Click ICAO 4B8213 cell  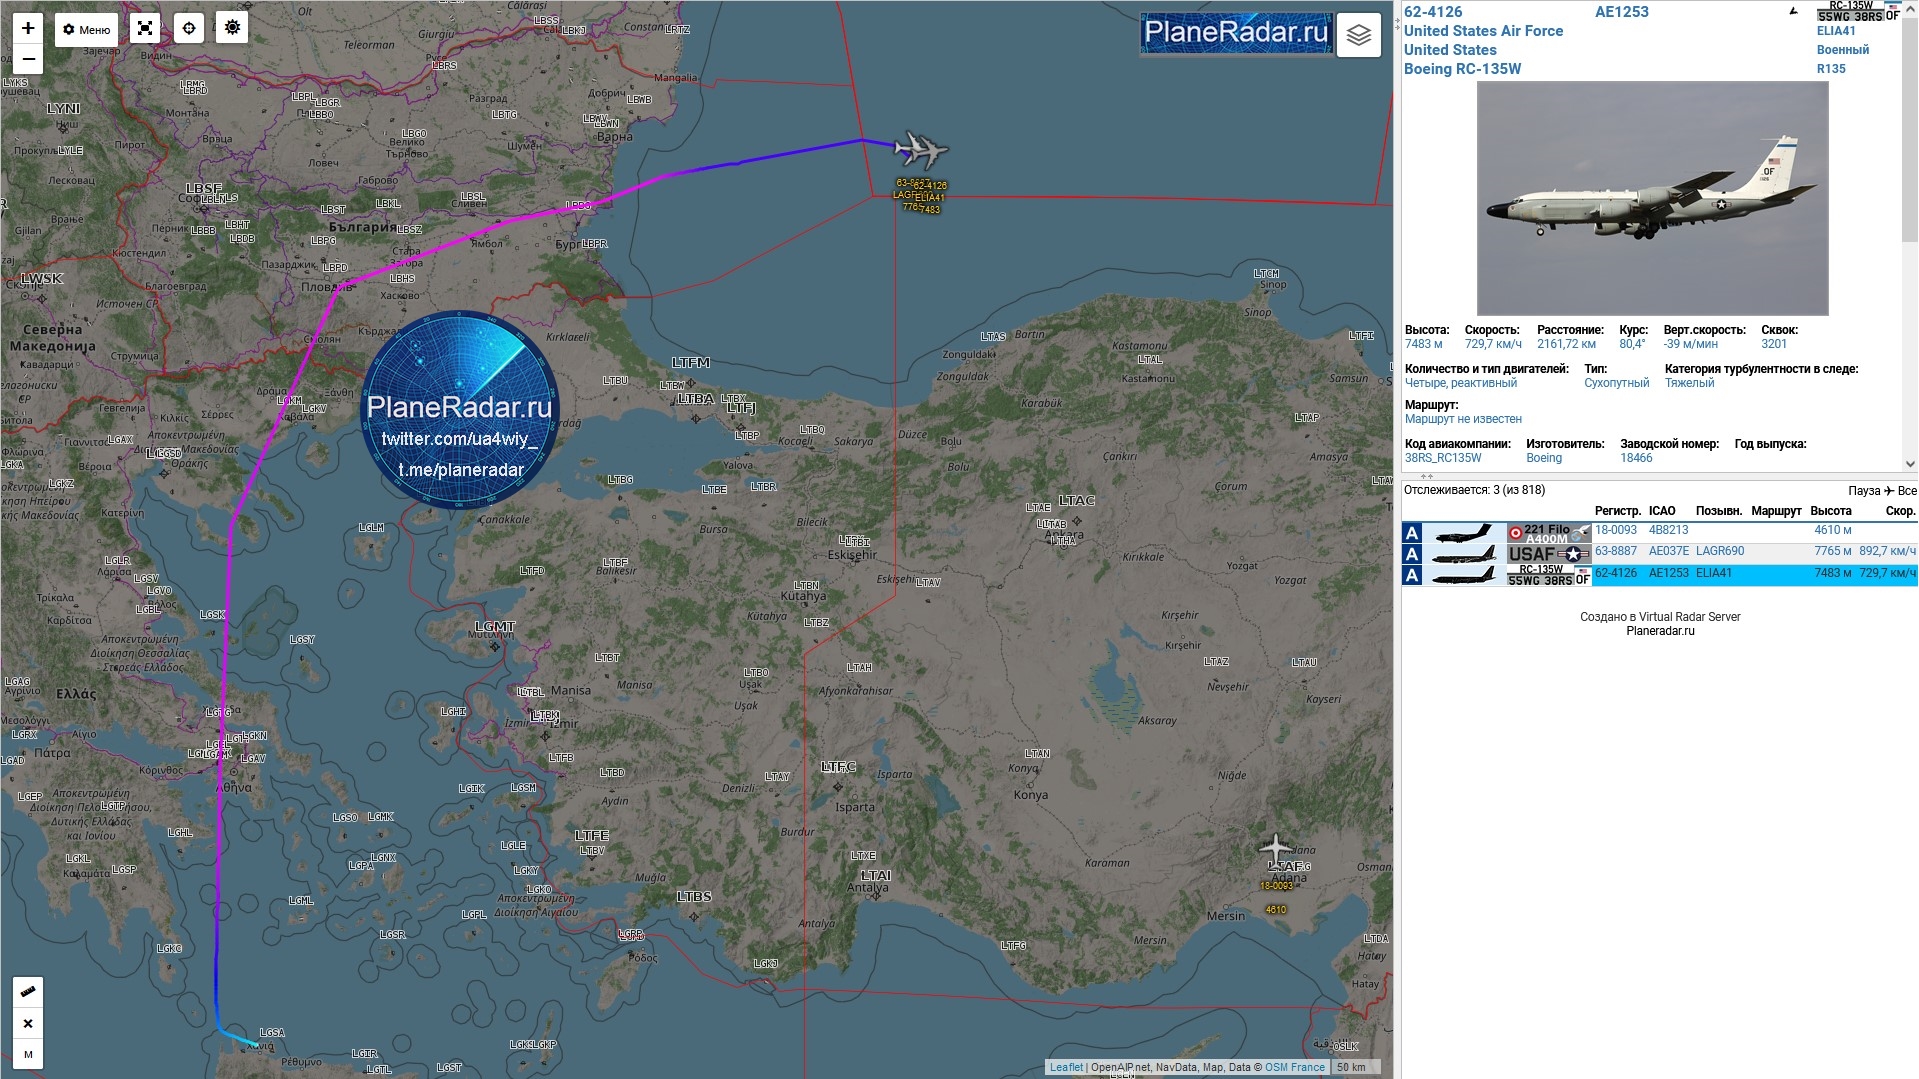pyautogui.click(x=1668, y=530)
